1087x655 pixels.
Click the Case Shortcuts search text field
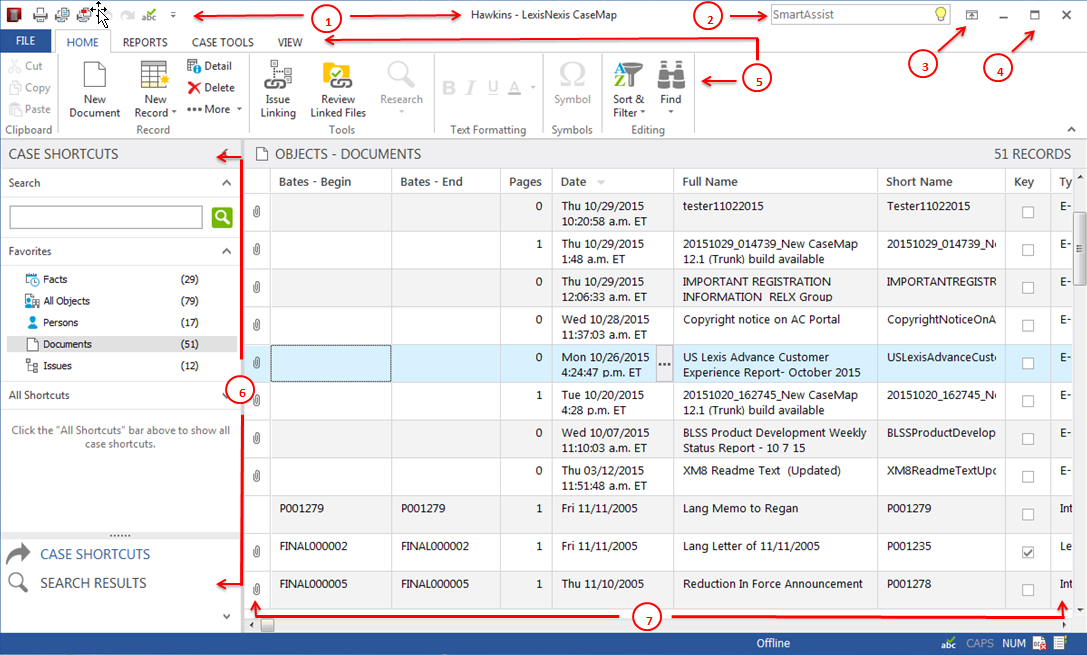click(x=106, y=218)
